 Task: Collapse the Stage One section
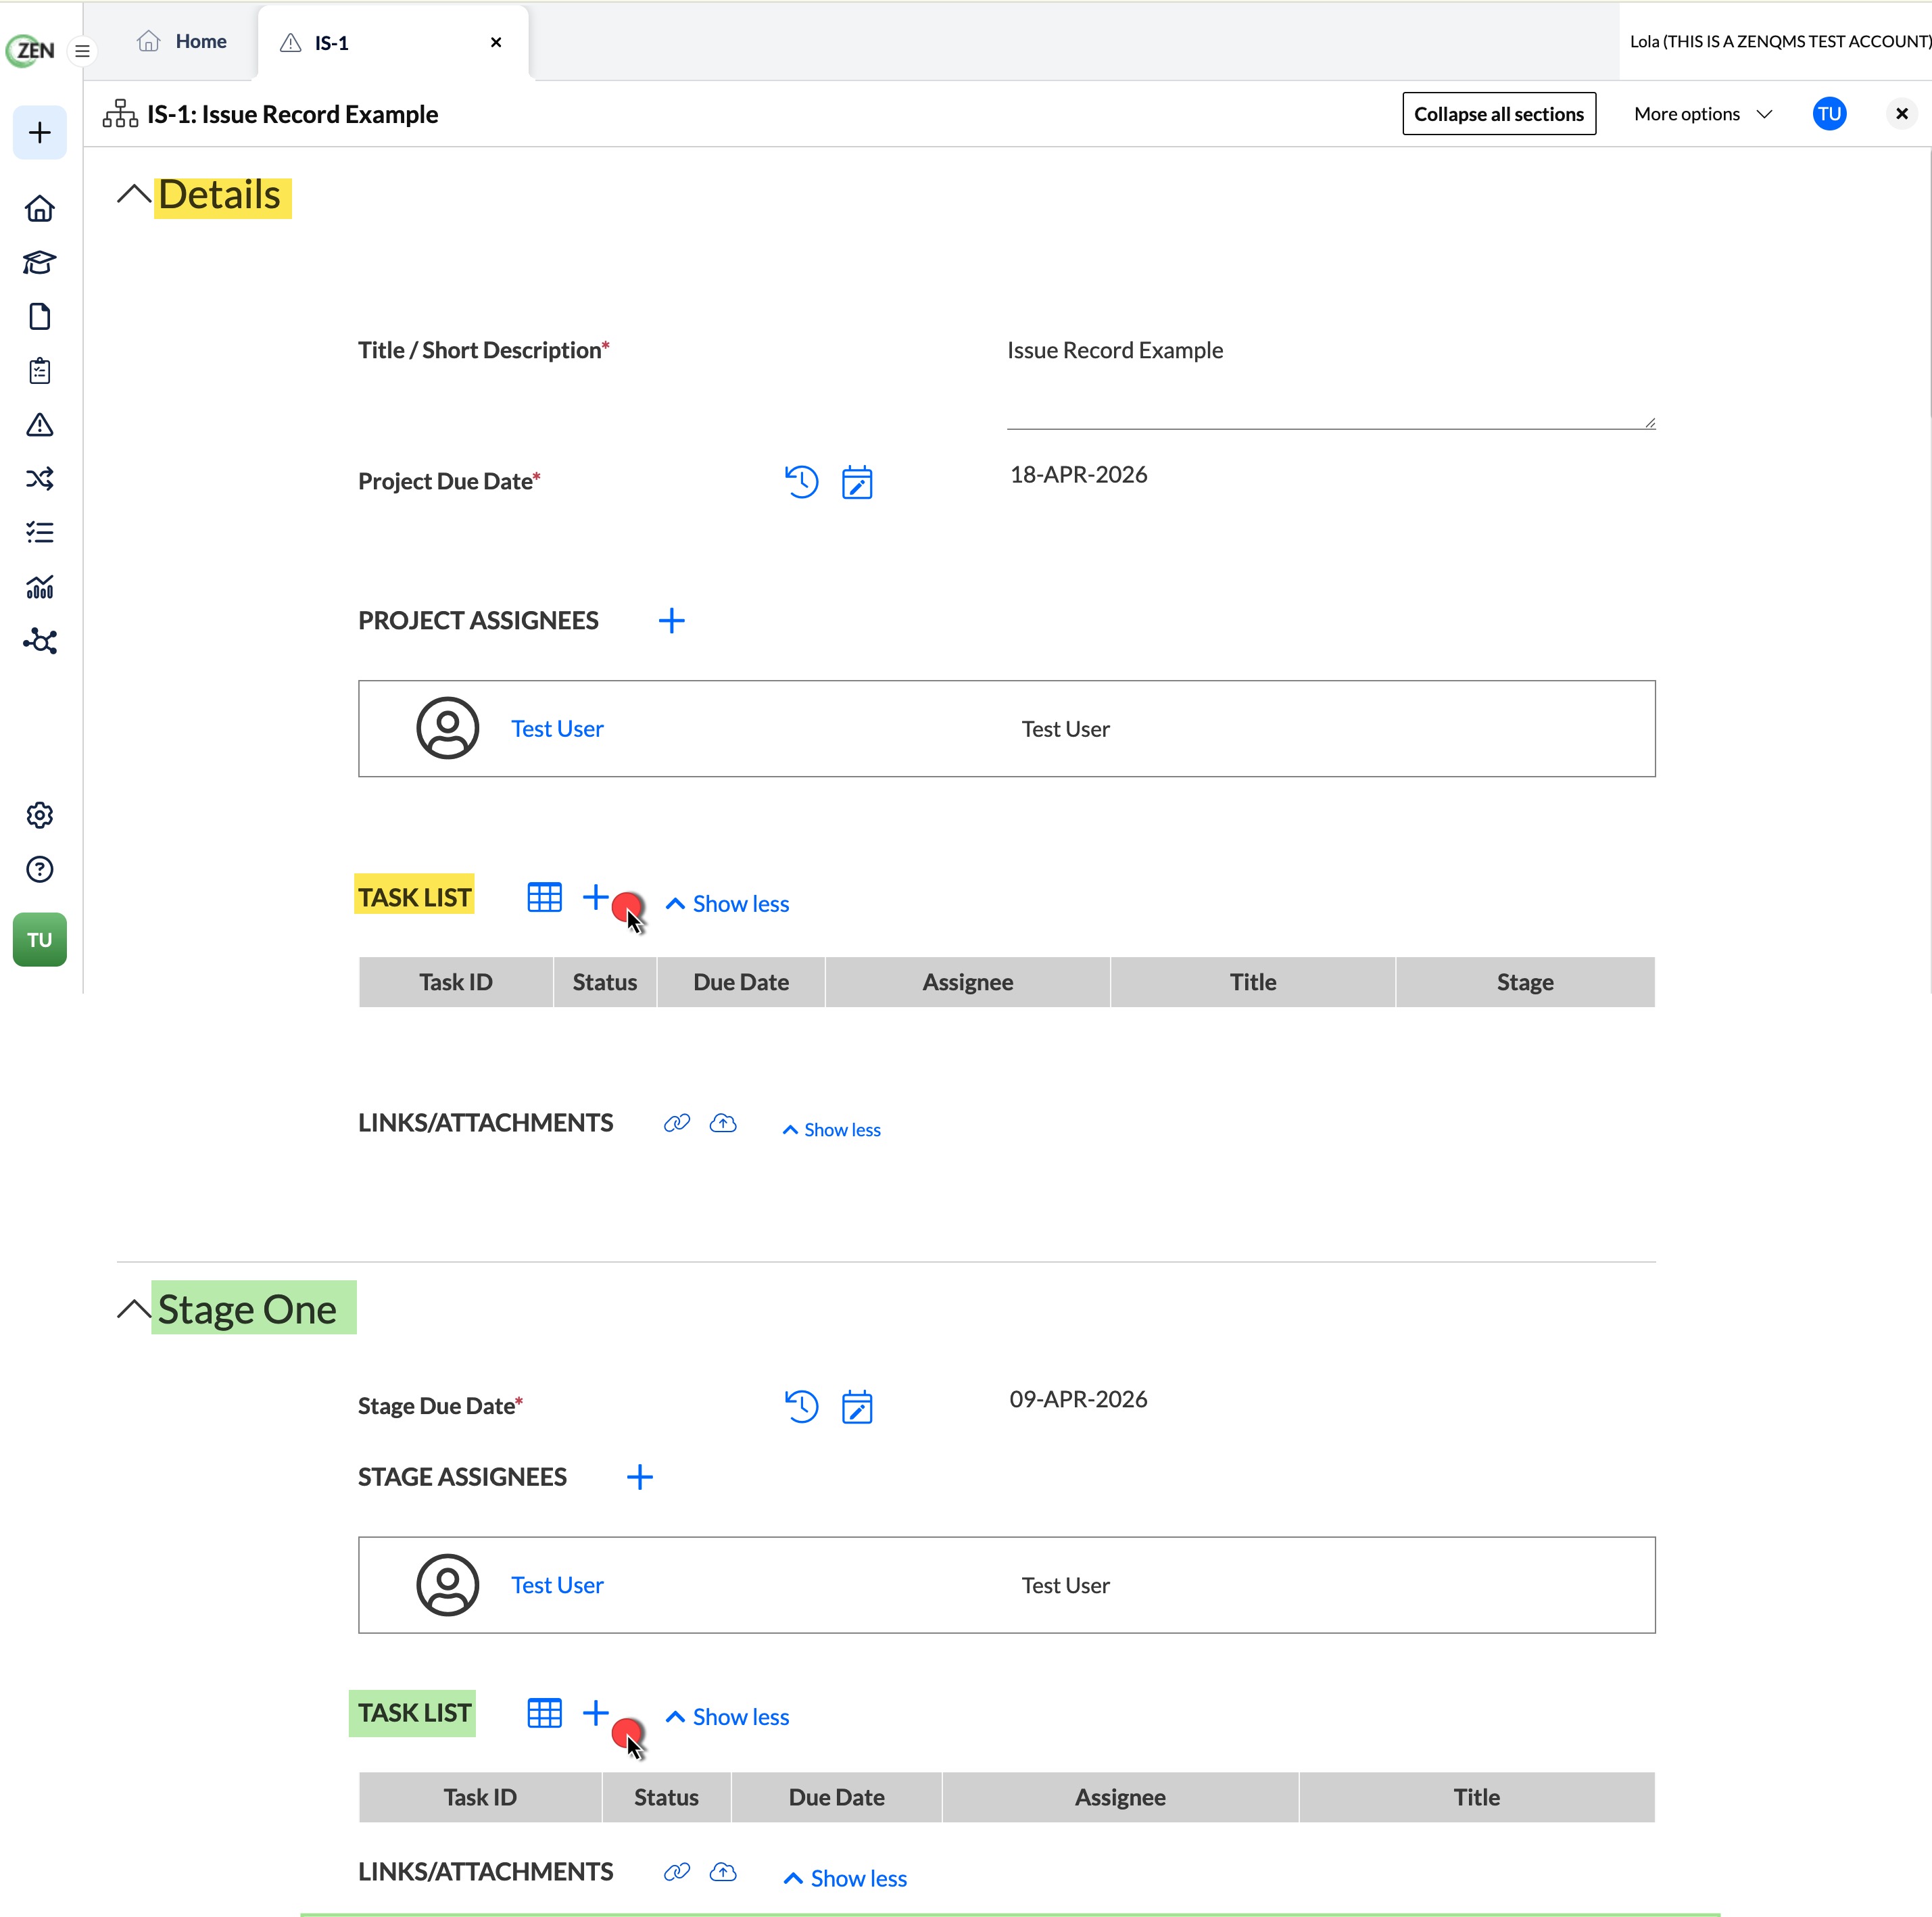coord(134,1309)
